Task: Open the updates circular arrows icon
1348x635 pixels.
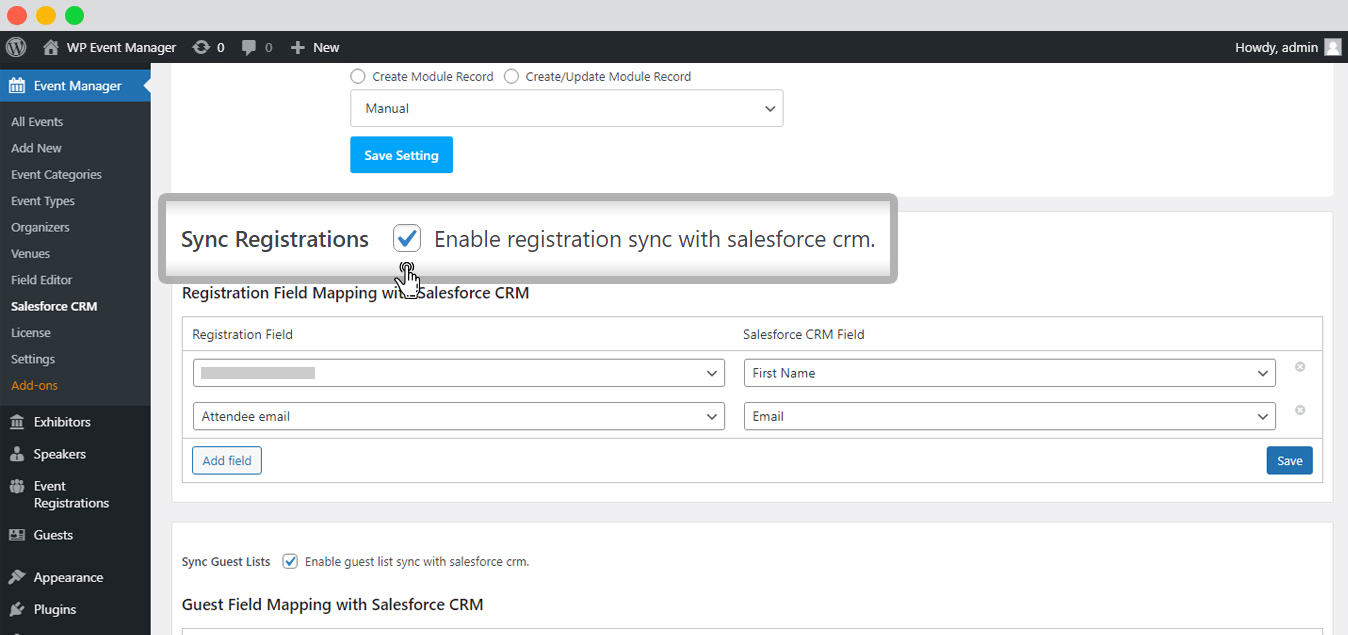Action: [201, 47]
